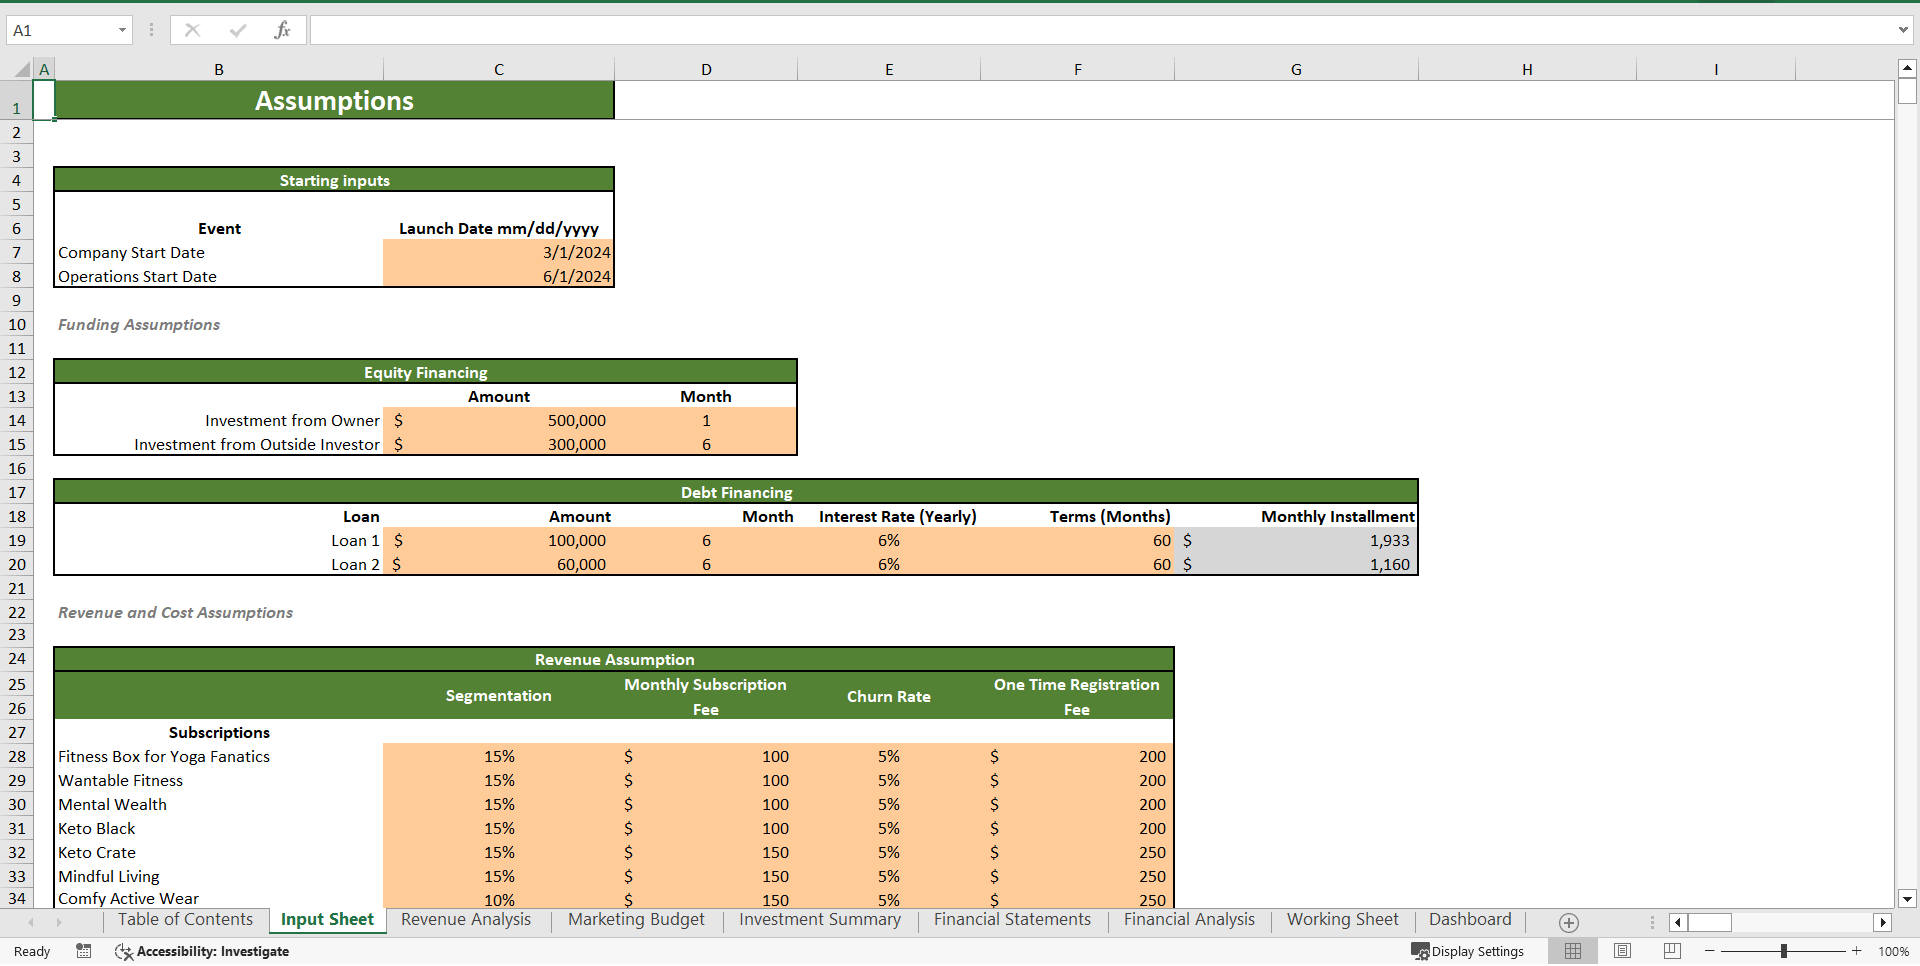Screen dimensions: 1920x966
Task: Select column C header
Action: click(499, 69)
